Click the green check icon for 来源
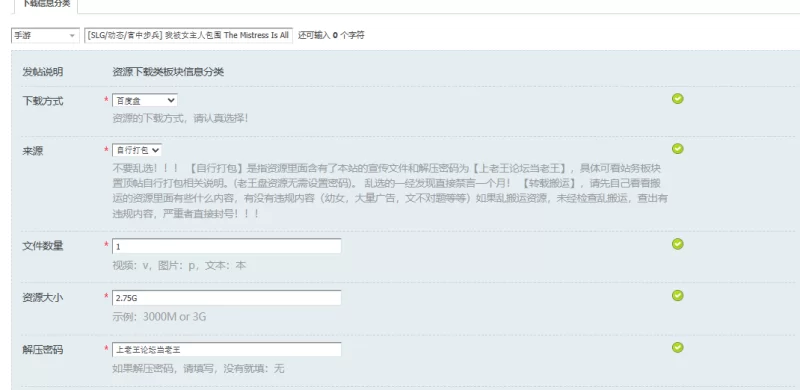The image size is (800, 390). 678,149
